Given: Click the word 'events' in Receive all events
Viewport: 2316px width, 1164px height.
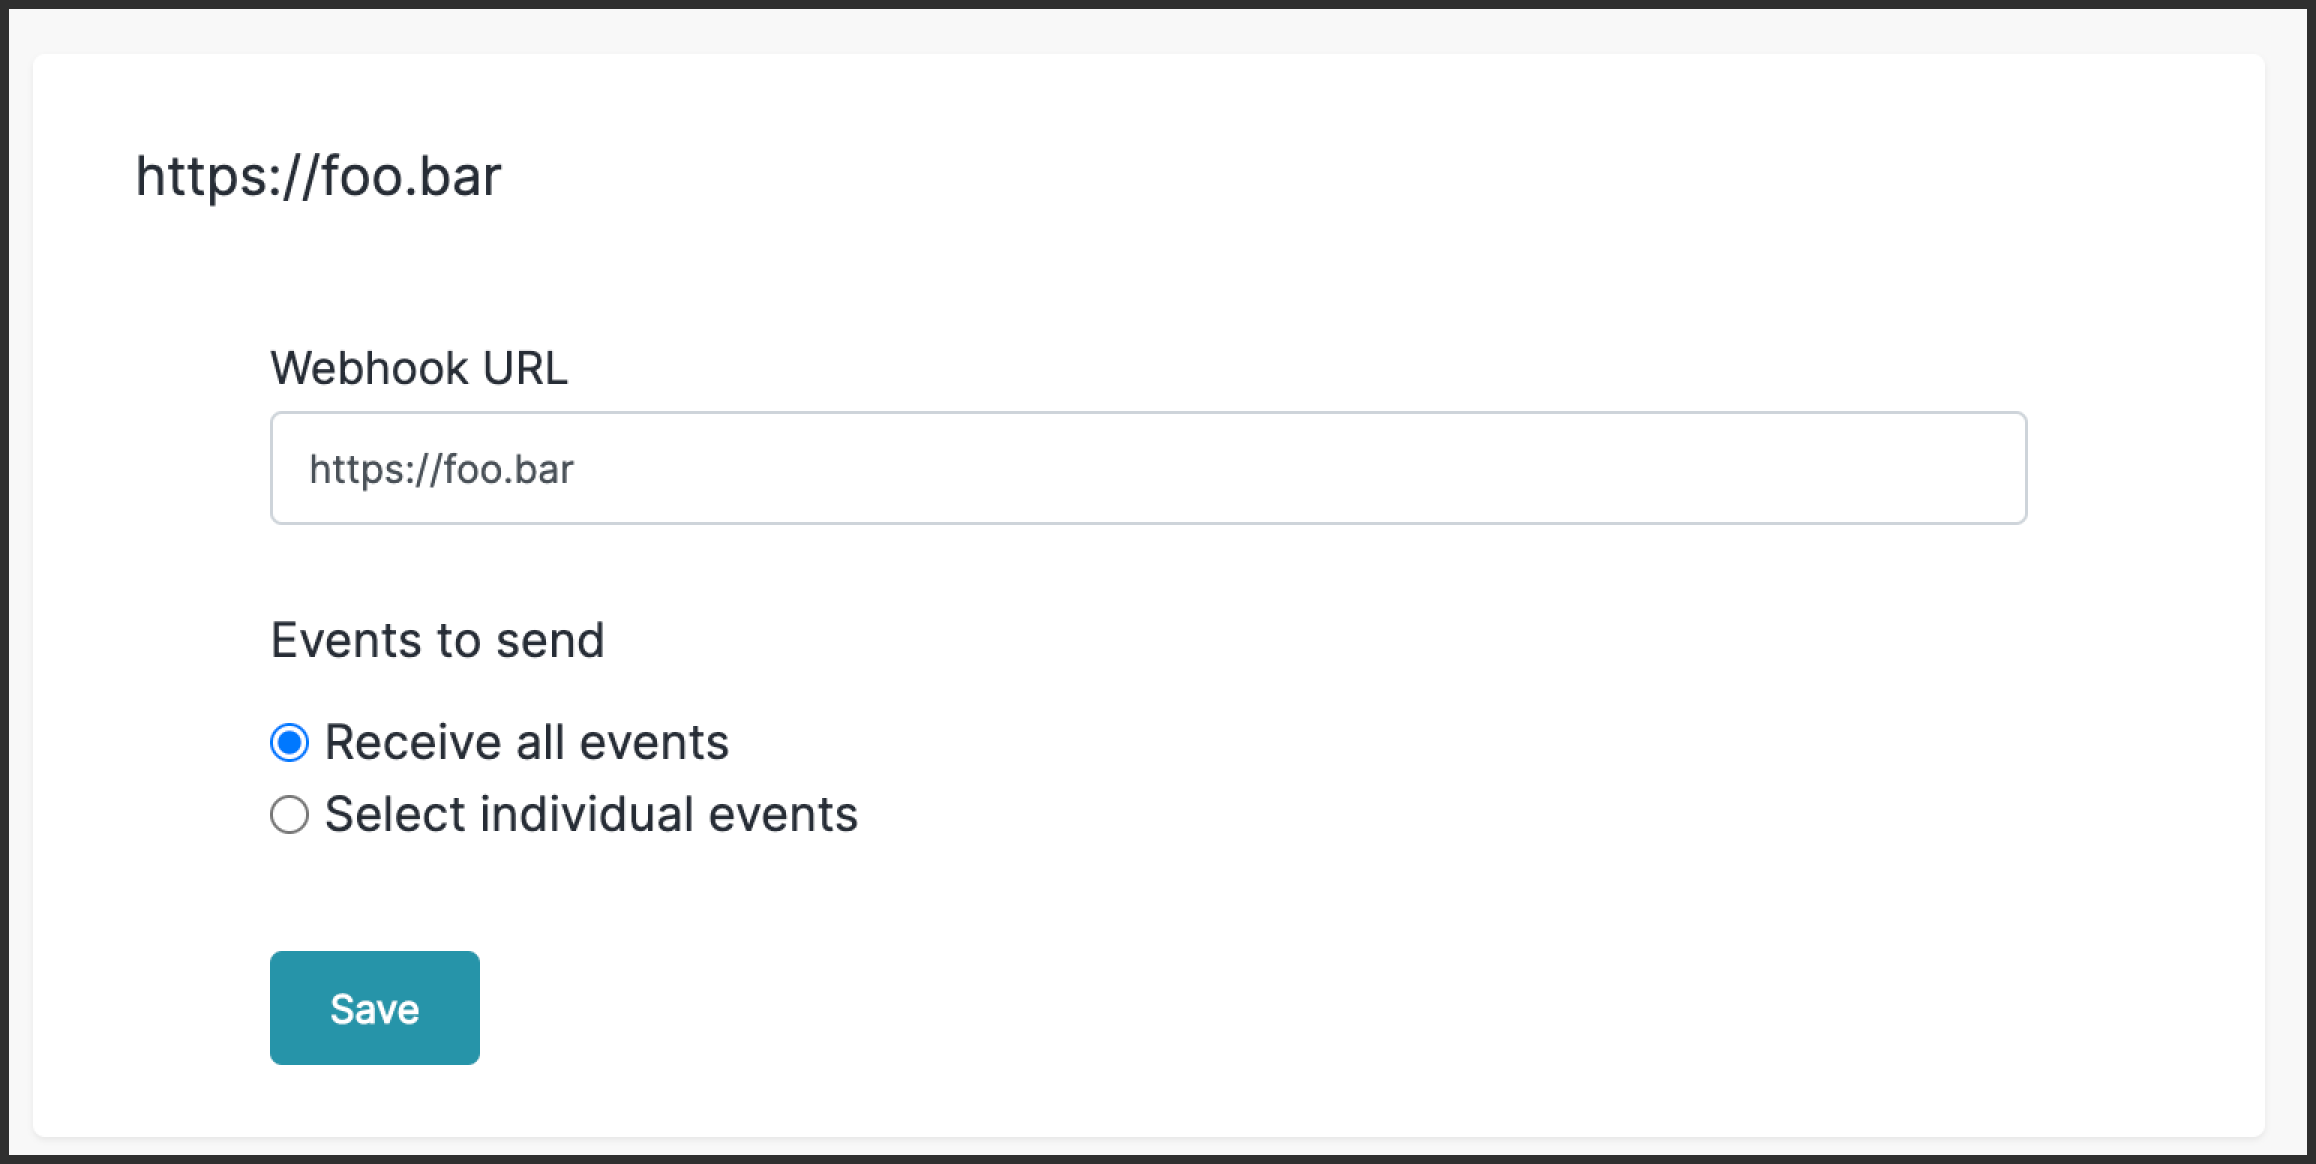Looking at the screenshot, I should point(654,743).
